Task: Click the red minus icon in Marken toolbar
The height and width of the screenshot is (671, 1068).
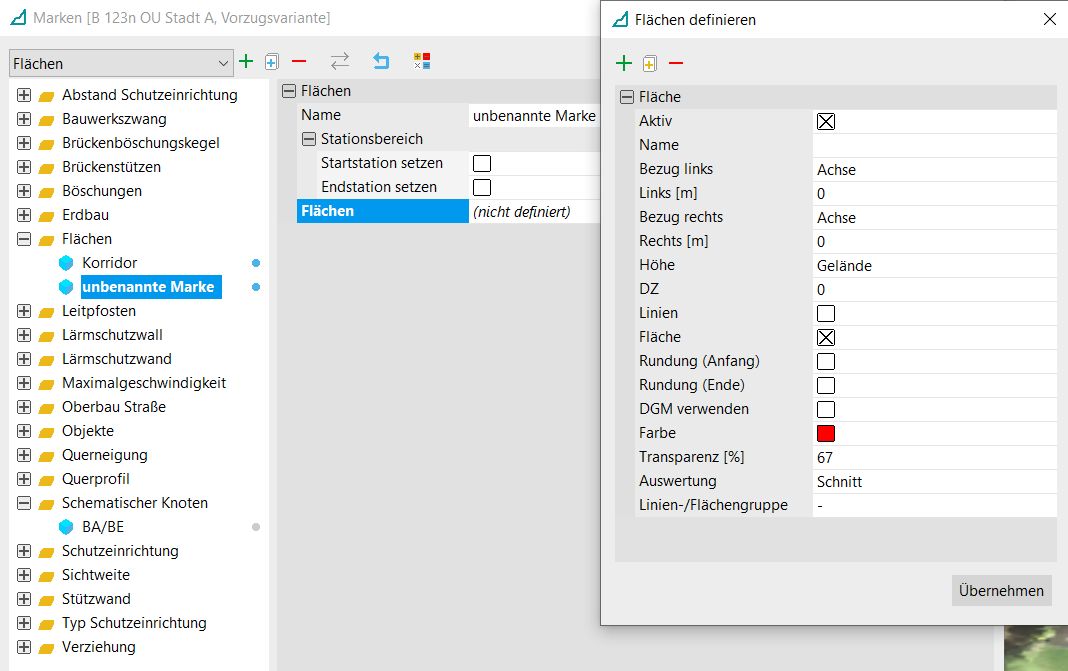Action: point(298,62)
